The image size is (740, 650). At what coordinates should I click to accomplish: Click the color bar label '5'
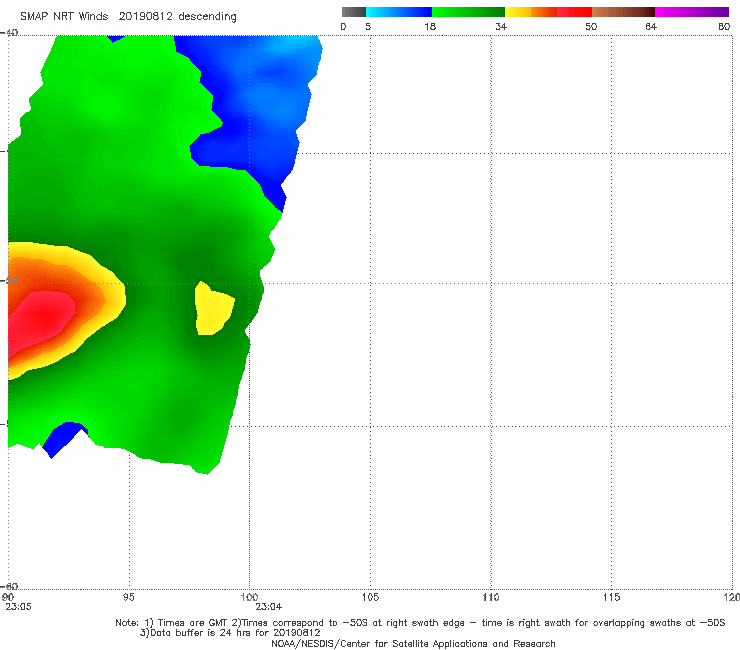click(x=368, y=26)
